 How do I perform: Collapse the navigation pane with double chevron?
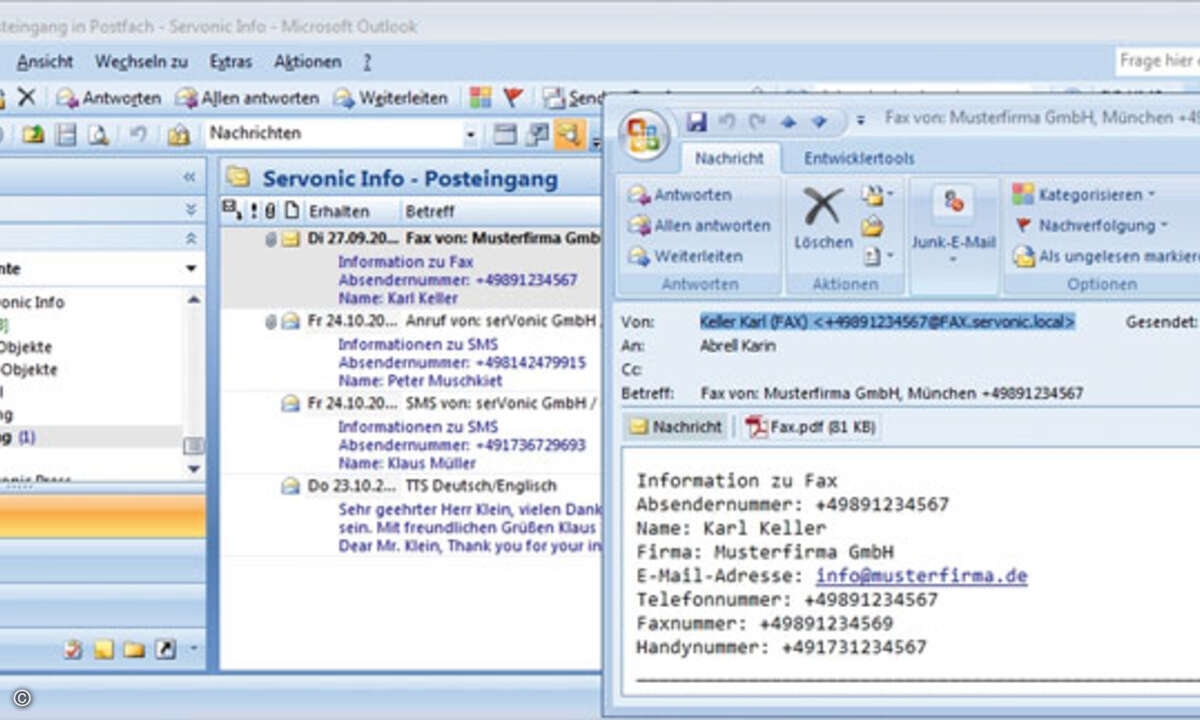(189, 177)
